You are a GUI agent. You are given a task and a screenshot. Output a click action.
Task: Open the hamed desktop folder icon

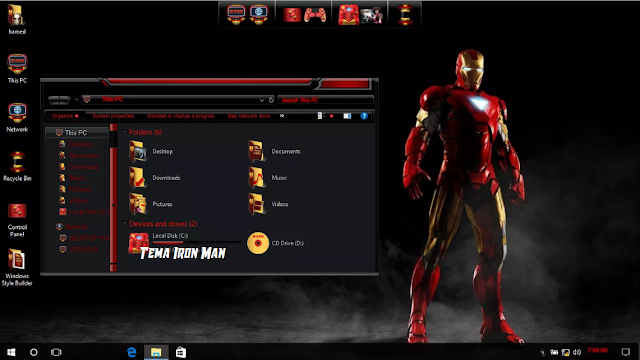coord(17,19)
